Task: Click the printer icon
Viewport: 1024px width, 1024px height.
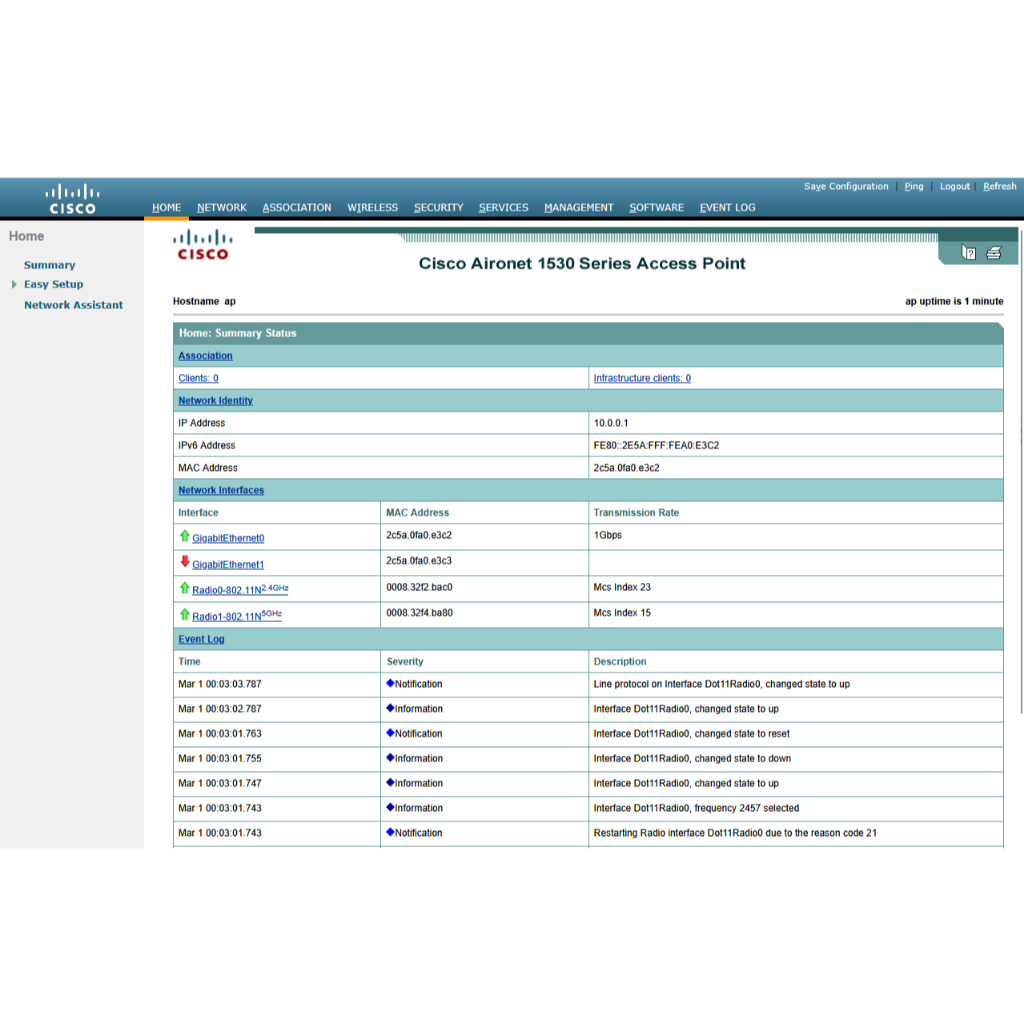Action: (x=993, y=253)
